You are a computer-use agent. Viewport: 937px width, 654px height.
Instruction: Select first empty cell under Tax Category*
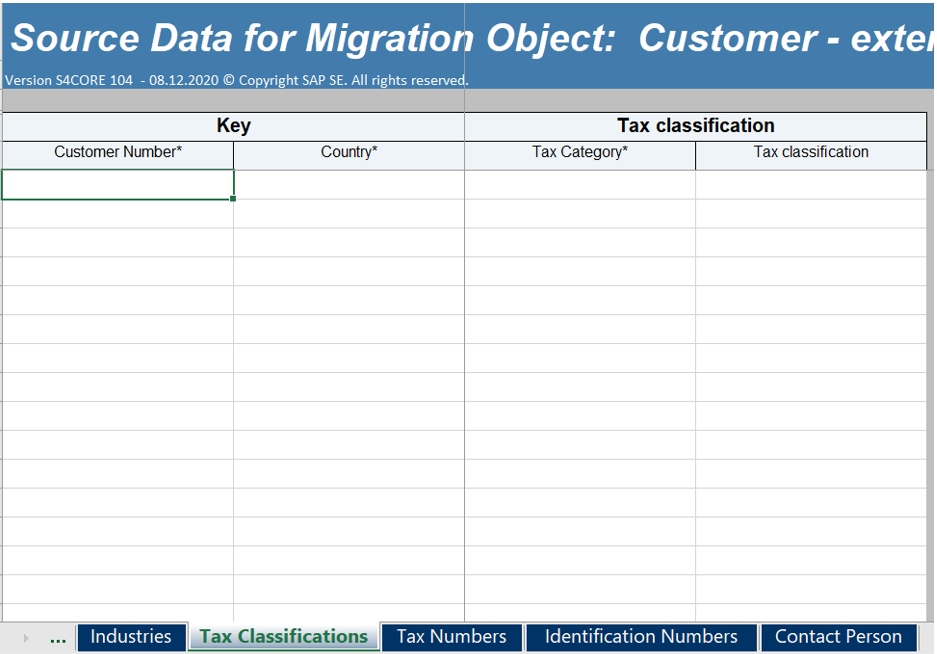(580, 185)
